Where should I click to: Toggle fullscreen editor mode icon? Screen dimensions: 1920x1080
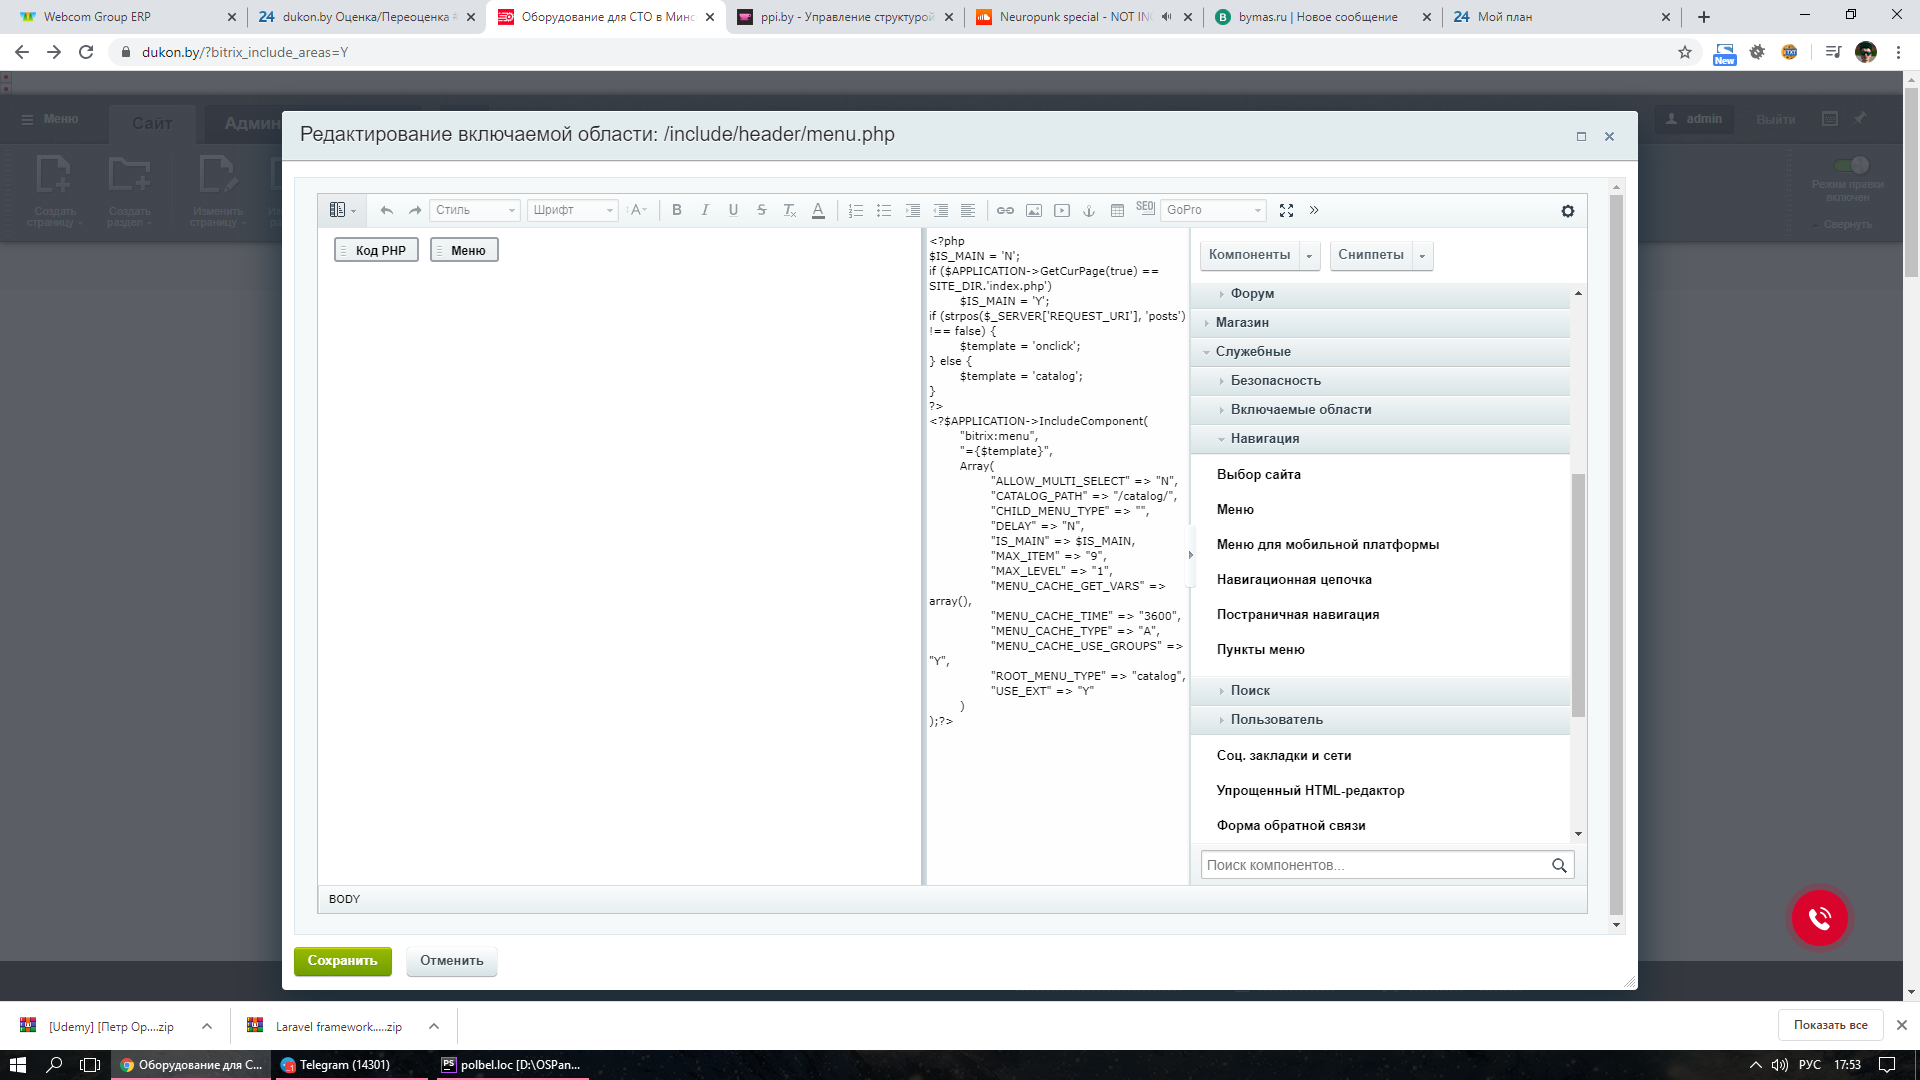(1286, 210)
